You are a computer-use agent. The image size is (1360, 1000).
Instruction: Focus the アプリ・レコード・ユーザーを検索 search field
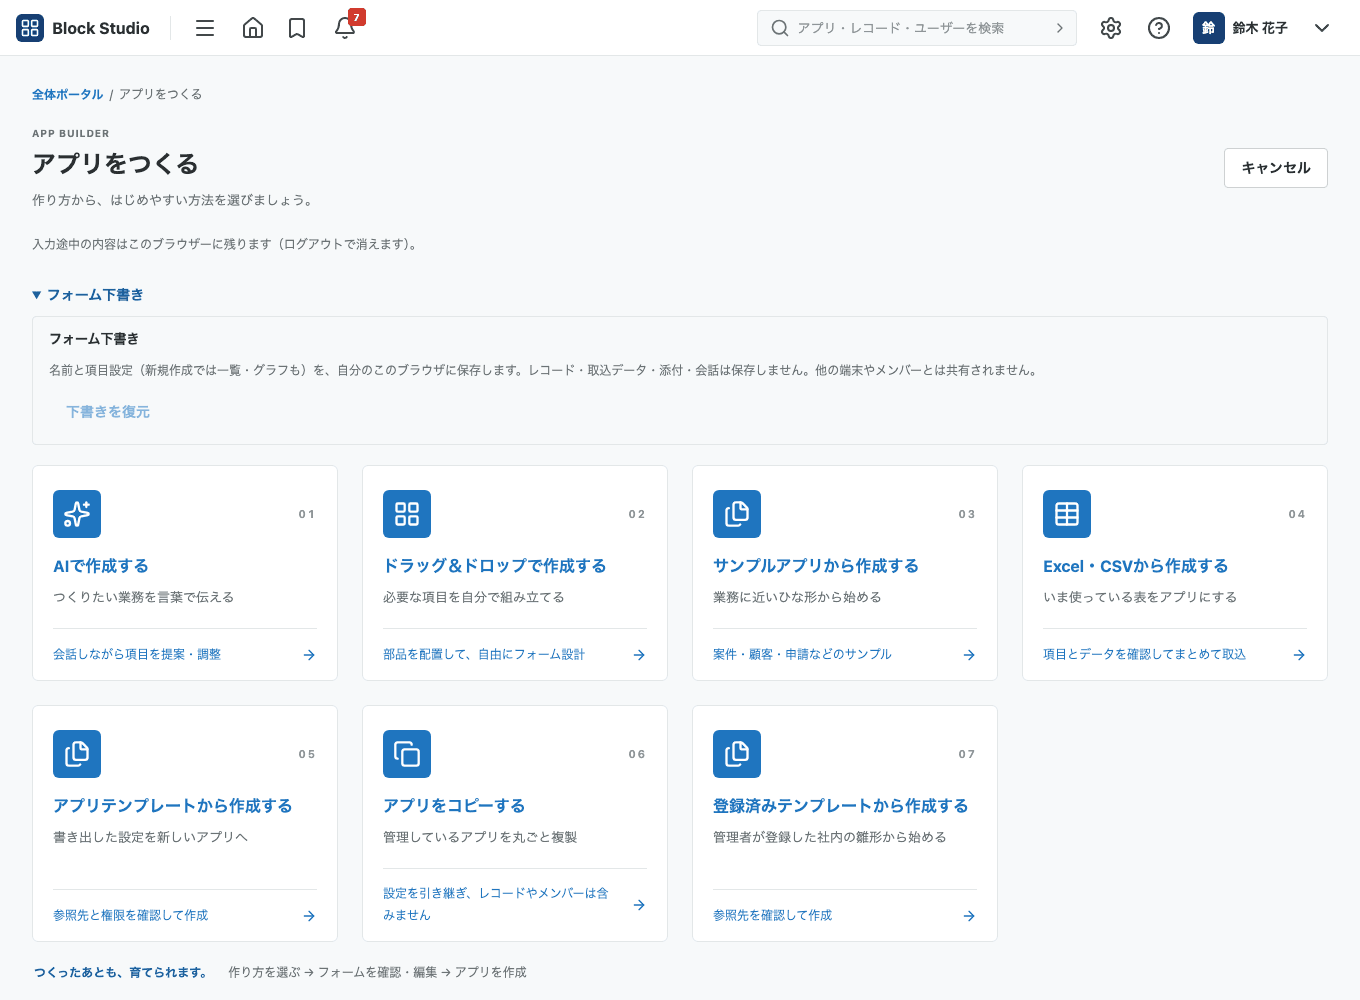[917, 28]
